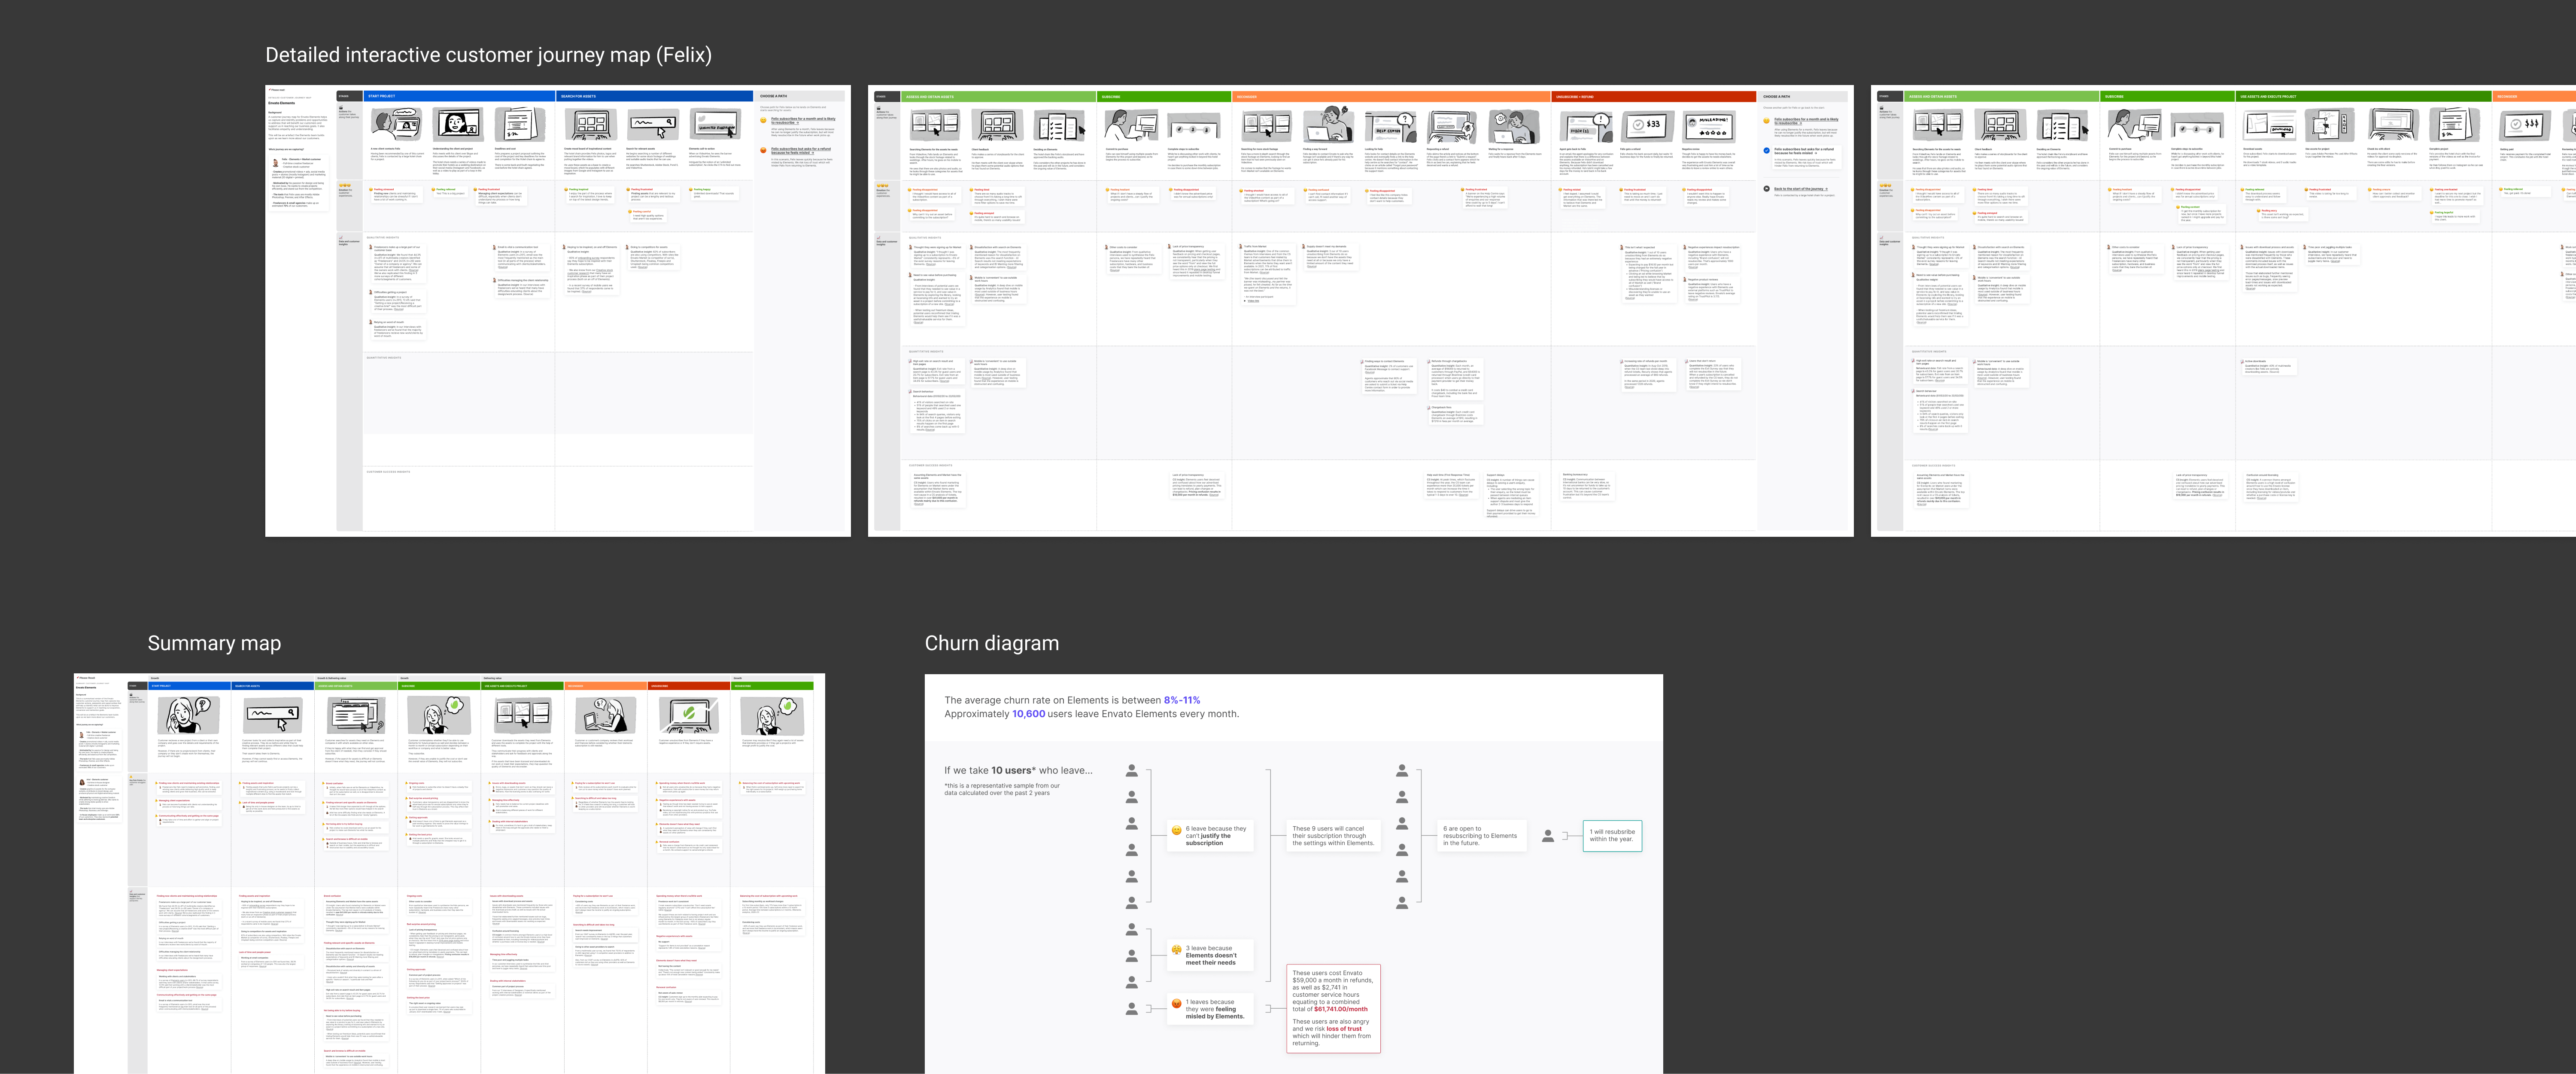Click 'UNSUBSCRIBE + REFUND' red stage header
This screenshot has height=1074, width=2576.
pyautogui.click(x=1654, y=97)
